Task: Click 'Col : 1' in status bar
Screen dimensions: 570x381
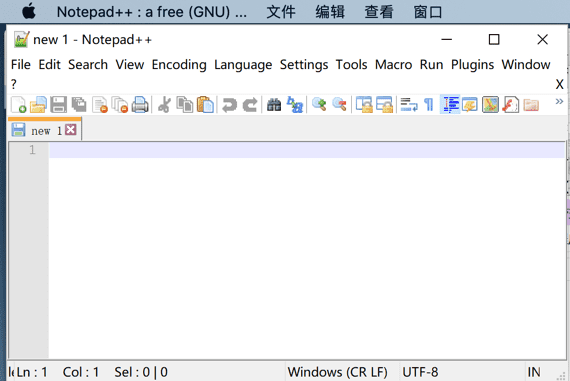Action: click(x=81, y=372)
